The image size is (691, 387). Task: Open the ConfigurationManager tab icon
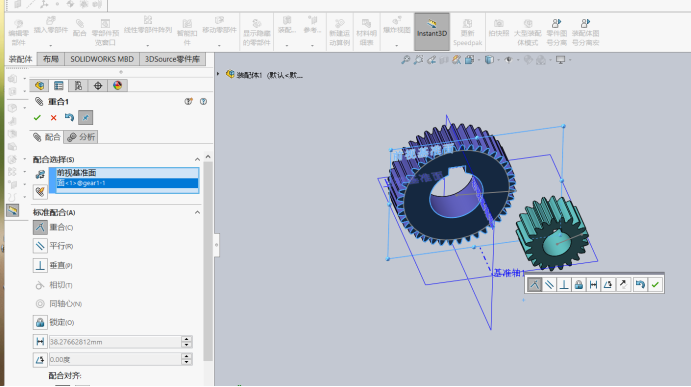[78, 86]
